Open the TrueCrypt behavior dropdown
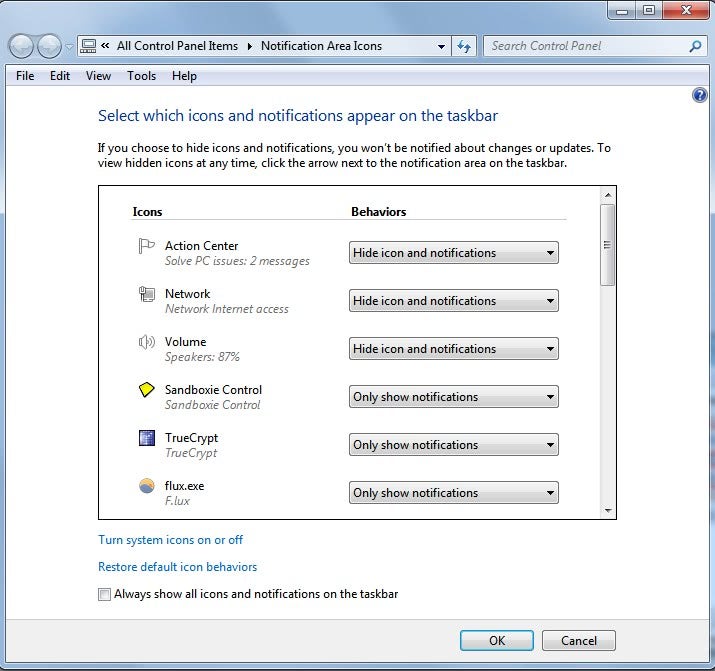 pyautogui.click(x=454, y=445)
